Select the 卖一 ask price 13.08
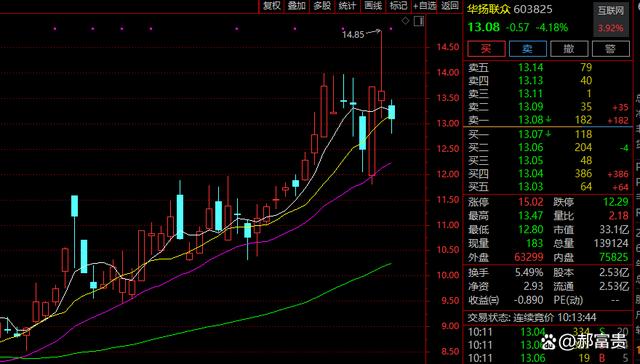This screenshot has width=640, height=364. [x=531, y=120]
